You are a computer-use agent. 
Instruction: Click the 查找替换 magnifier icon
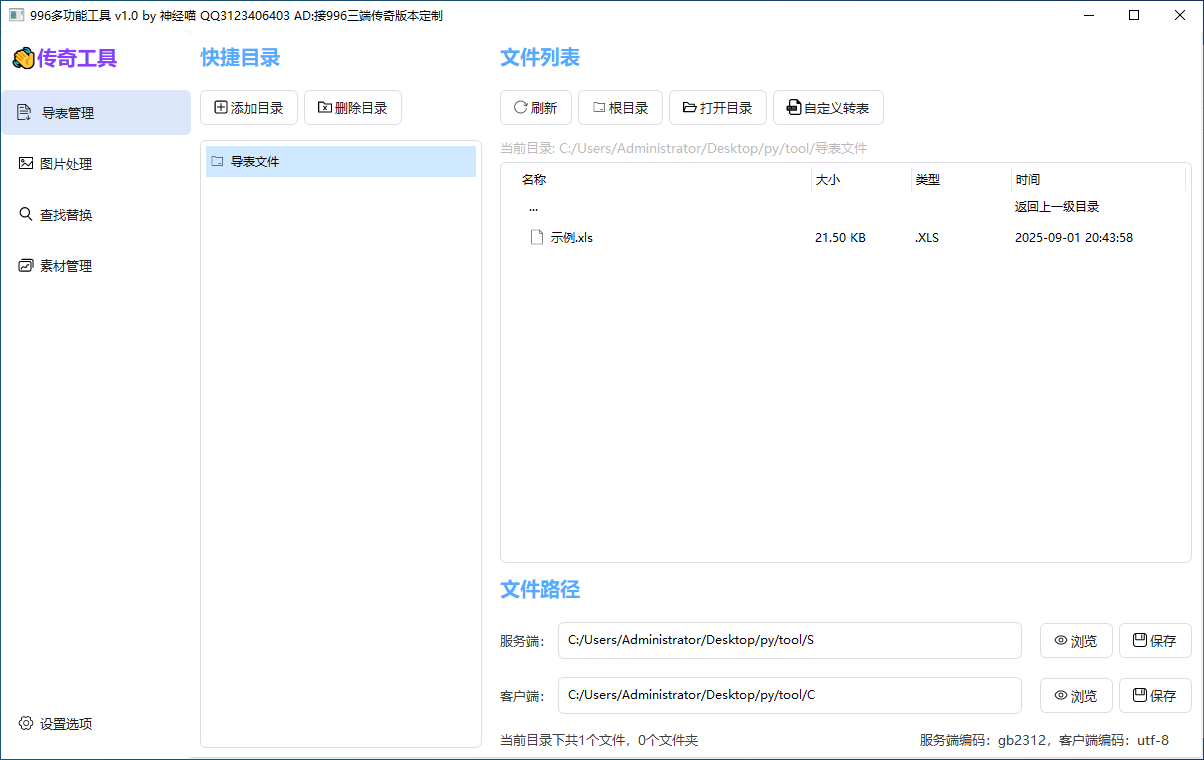pos(26,214)
